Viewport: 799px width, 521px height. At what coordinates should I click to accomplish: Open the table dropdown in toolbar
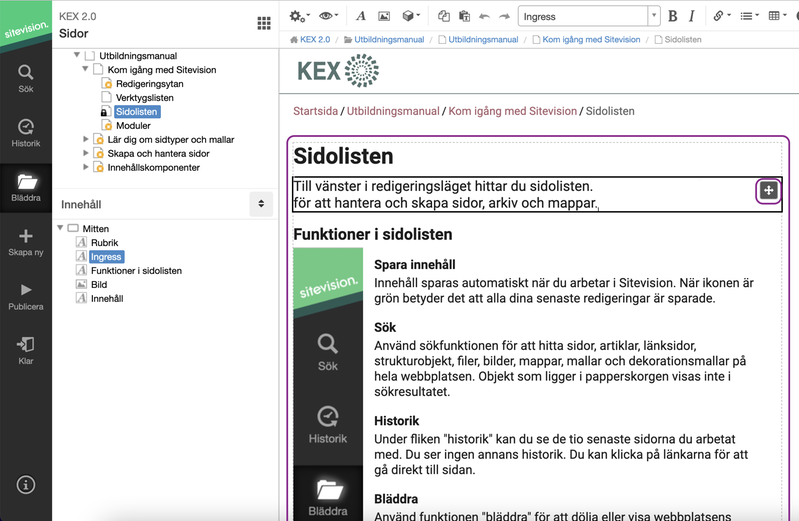(777, 16)
